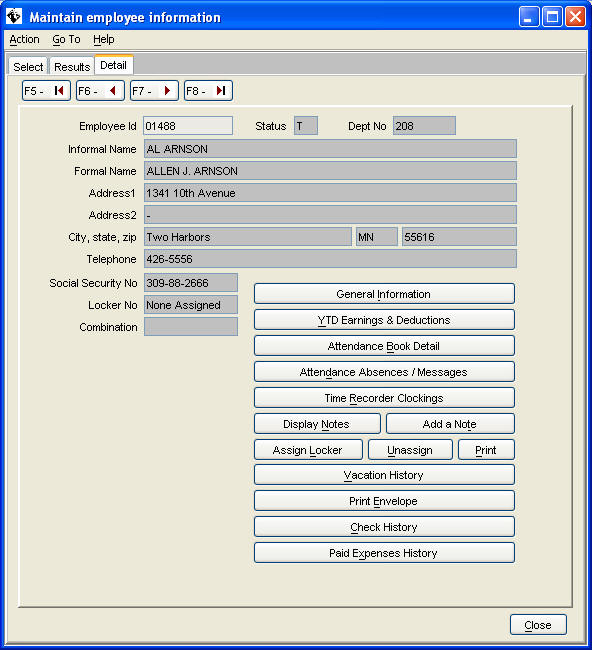
Task: Go to next record with F7
Action: click(x=154, y=91)
